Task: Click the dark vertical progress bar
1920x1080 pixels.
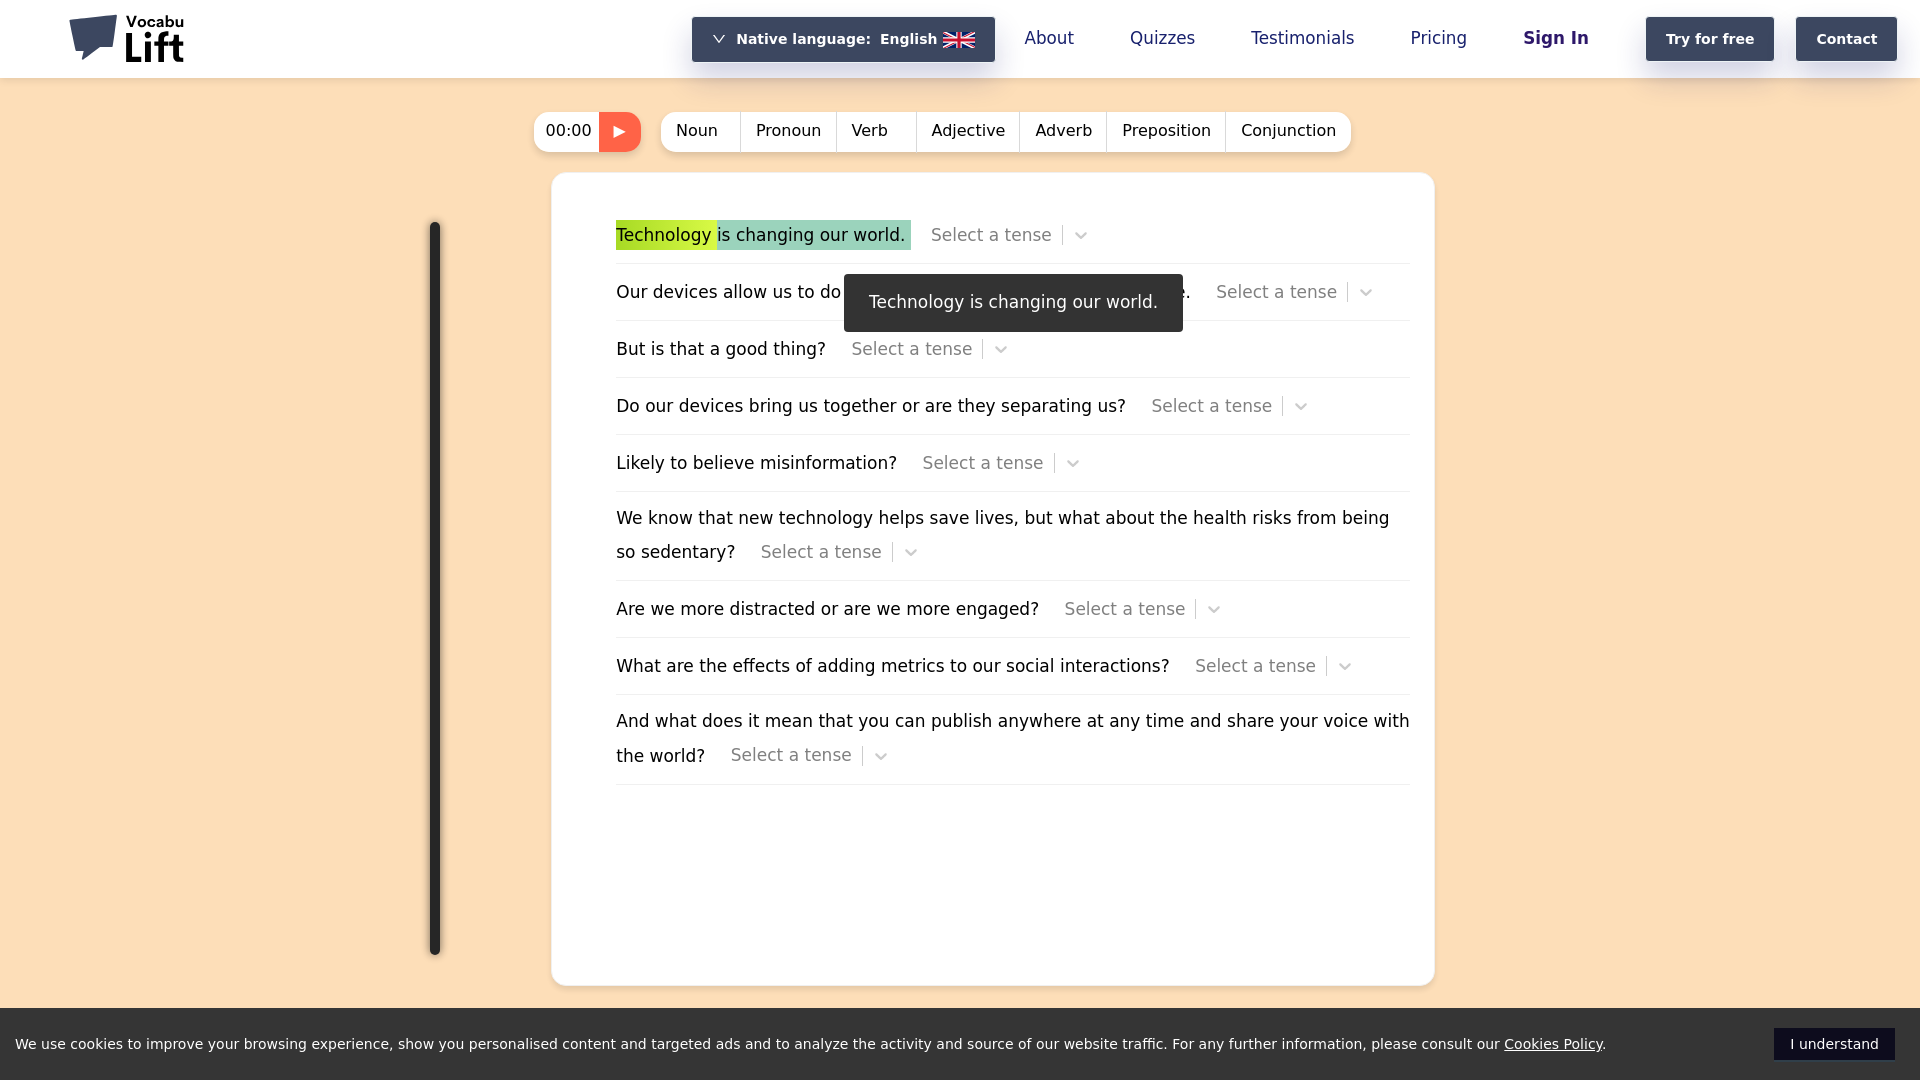Action: tap(435, 588)
